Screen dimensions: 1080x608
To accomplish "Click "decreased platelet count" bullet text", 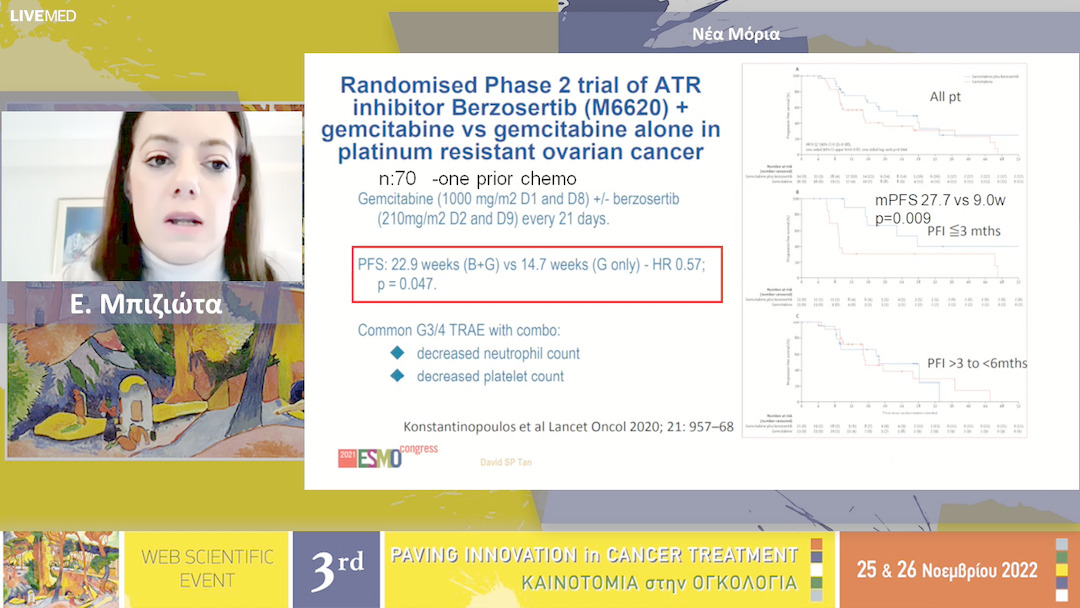I will point(490,377).
